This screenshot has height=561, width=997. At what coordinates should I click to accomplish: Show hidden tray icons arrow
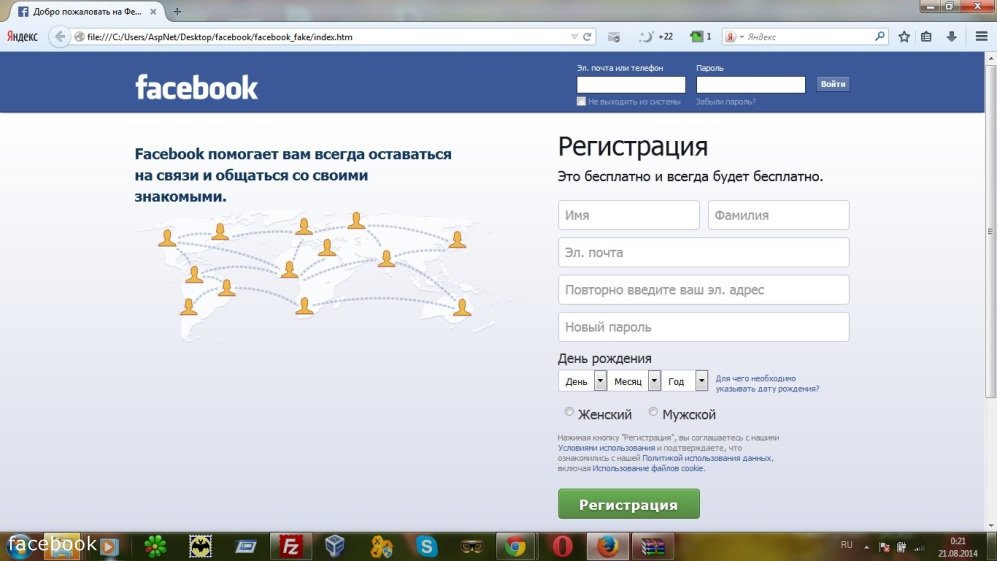tap(866, 546)
